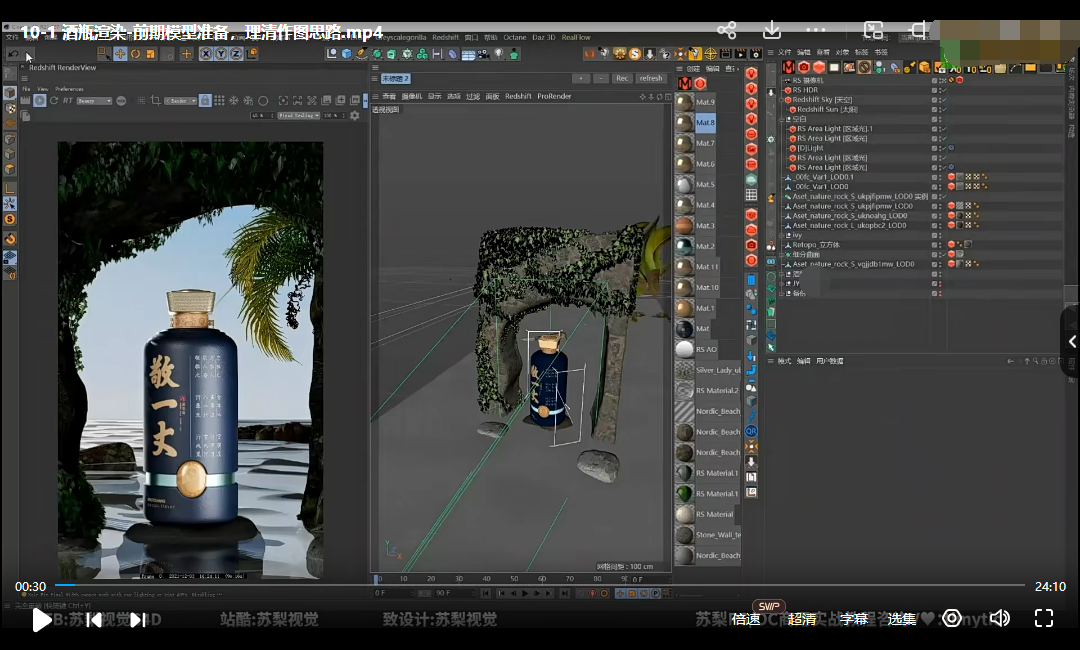The height and width of the screenshot is (650, 1080).
Task: Select the Redshift Sky object in the object tree
Action: pos(821,100)
